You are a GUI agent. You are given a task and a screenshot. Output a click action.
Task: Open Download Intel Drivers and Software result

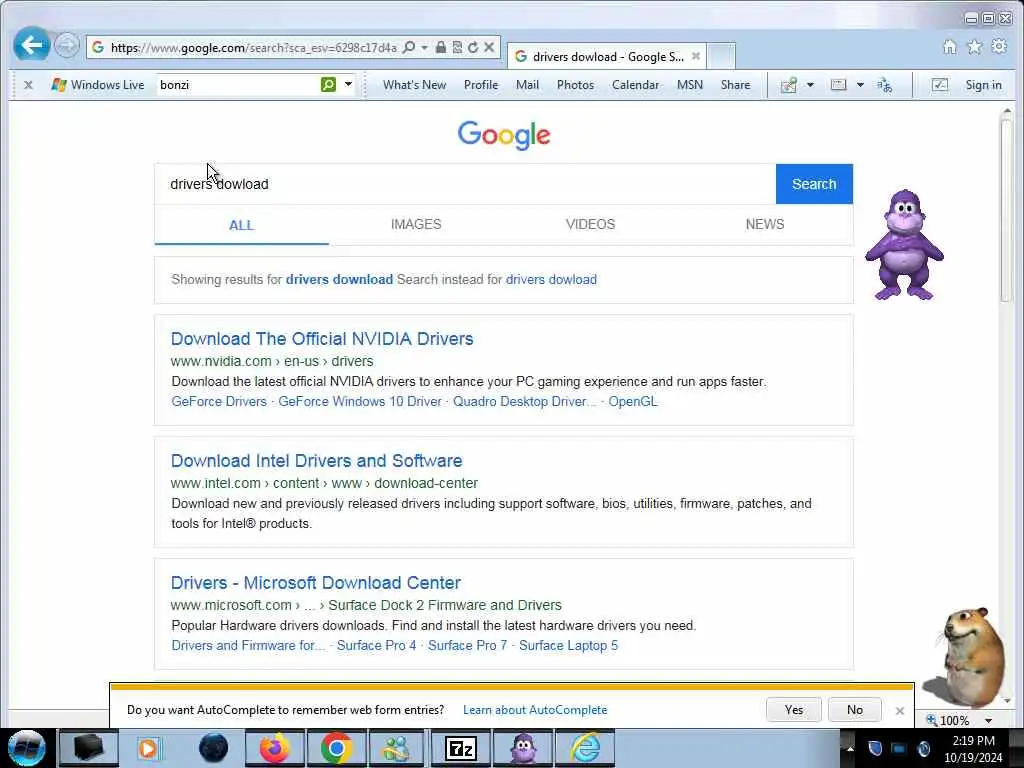pos(316,461)
